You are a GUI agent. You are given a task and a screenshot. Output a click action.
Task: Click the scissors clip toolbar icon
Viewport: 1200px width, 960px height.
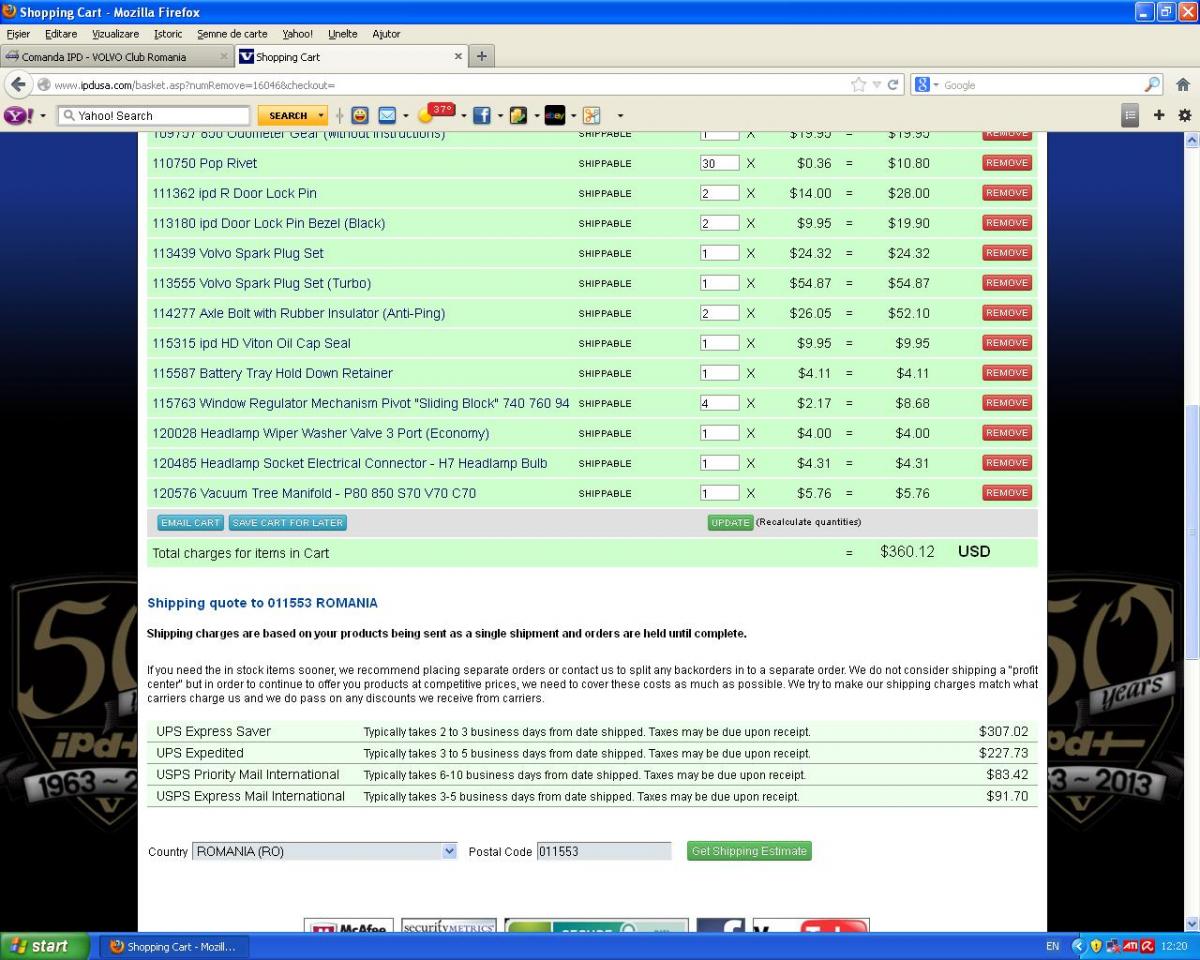(592, 115)
